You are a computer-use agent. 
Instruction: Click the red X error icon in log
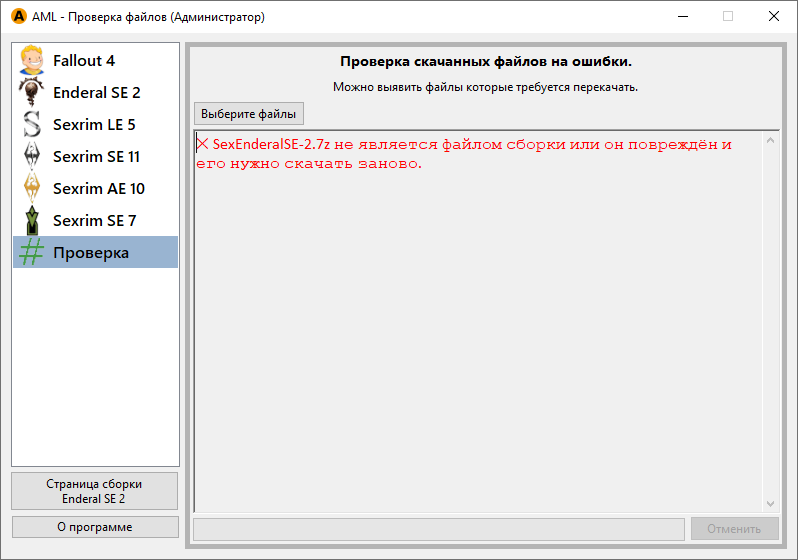[202, 144]
